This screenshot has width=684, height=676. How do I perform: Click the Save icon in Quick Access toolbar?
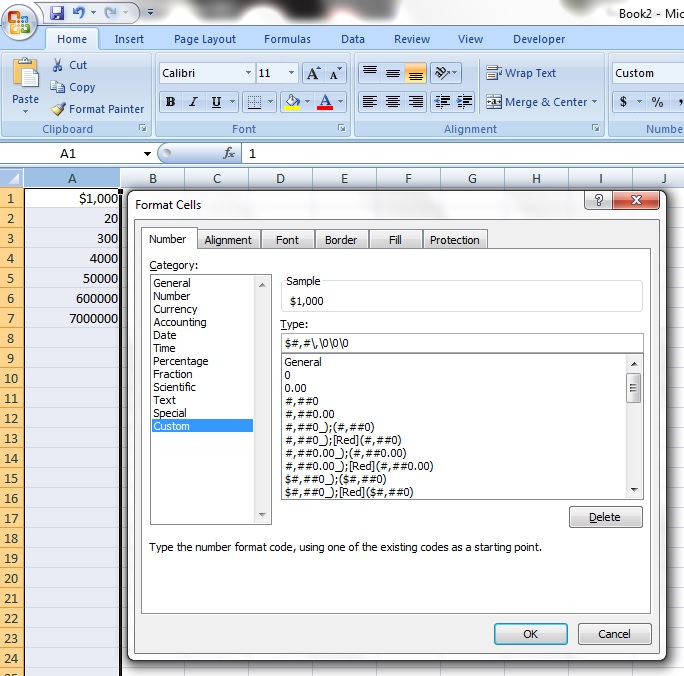pyautogui.click(x=57, y=13)
